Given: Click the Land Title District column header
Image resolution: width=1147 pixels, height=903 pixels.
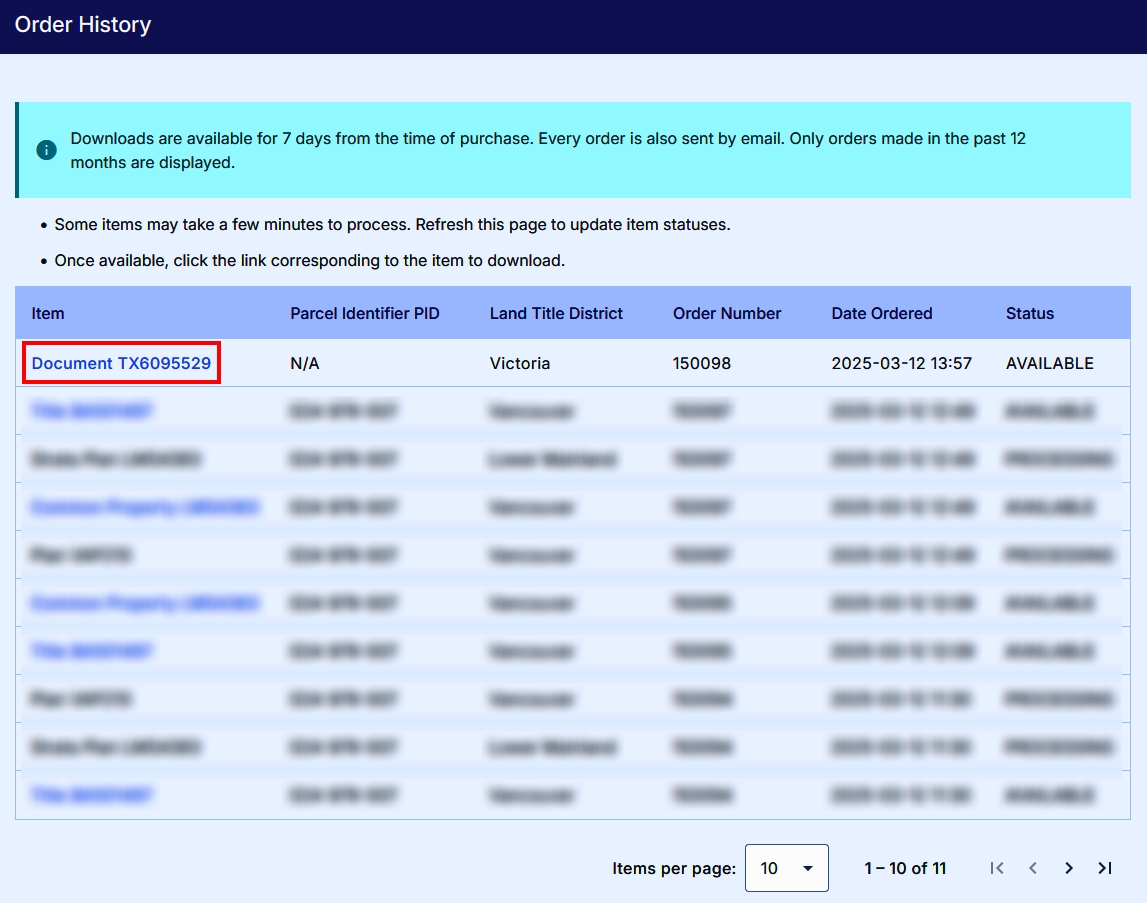Looking at the screenshot, I should coord(556,313).
